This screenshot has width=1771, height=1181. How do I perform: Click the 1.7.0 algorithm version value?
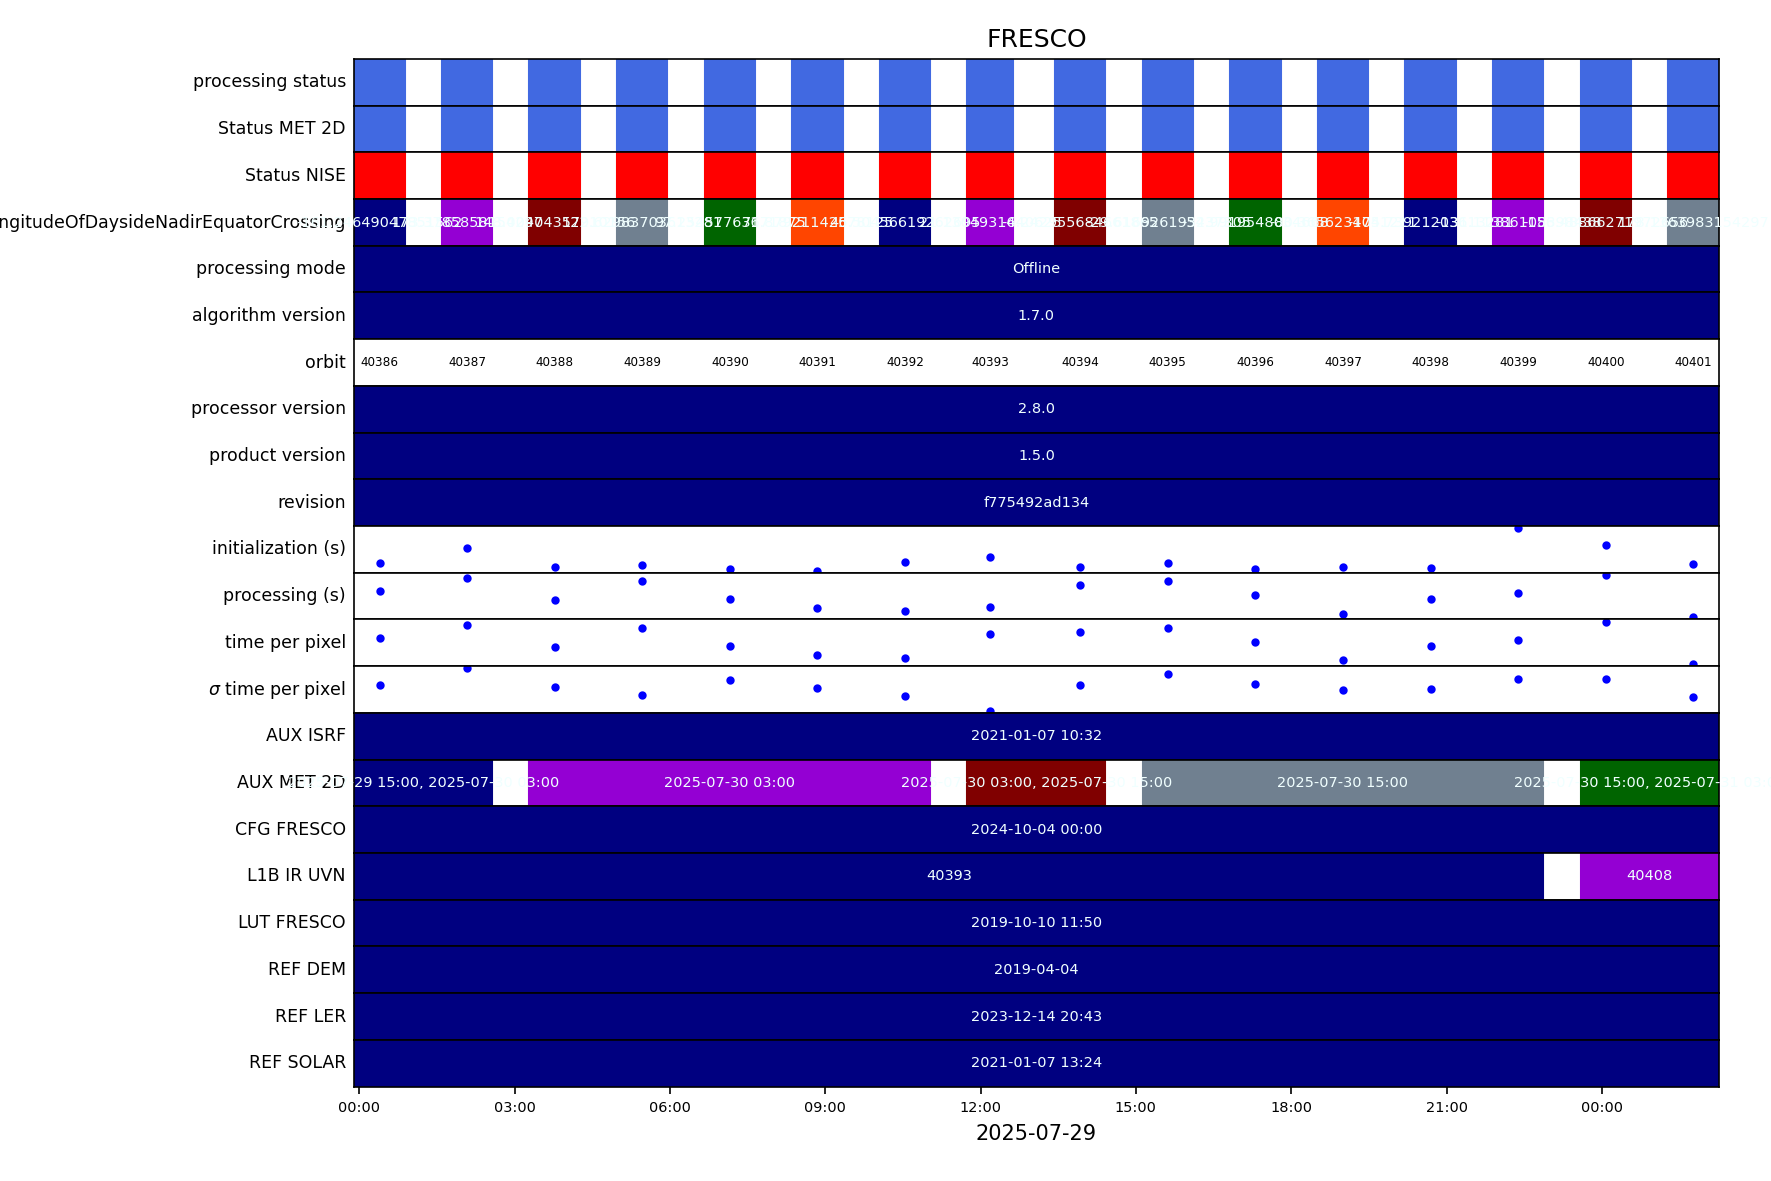(x=1036, y=315)
